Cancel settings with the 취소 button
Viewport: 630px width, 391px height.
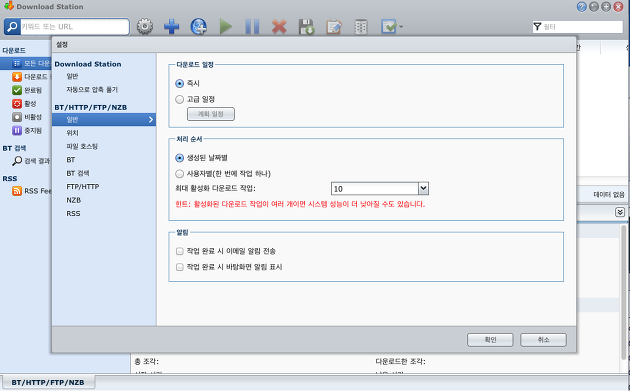point(543,340)
